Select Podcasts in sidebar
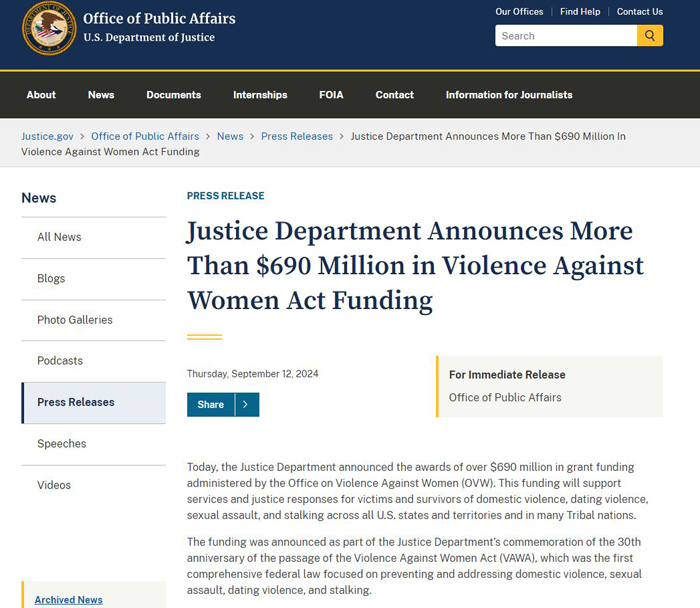Viewport: 700px width, 608px height. [93, 361]
